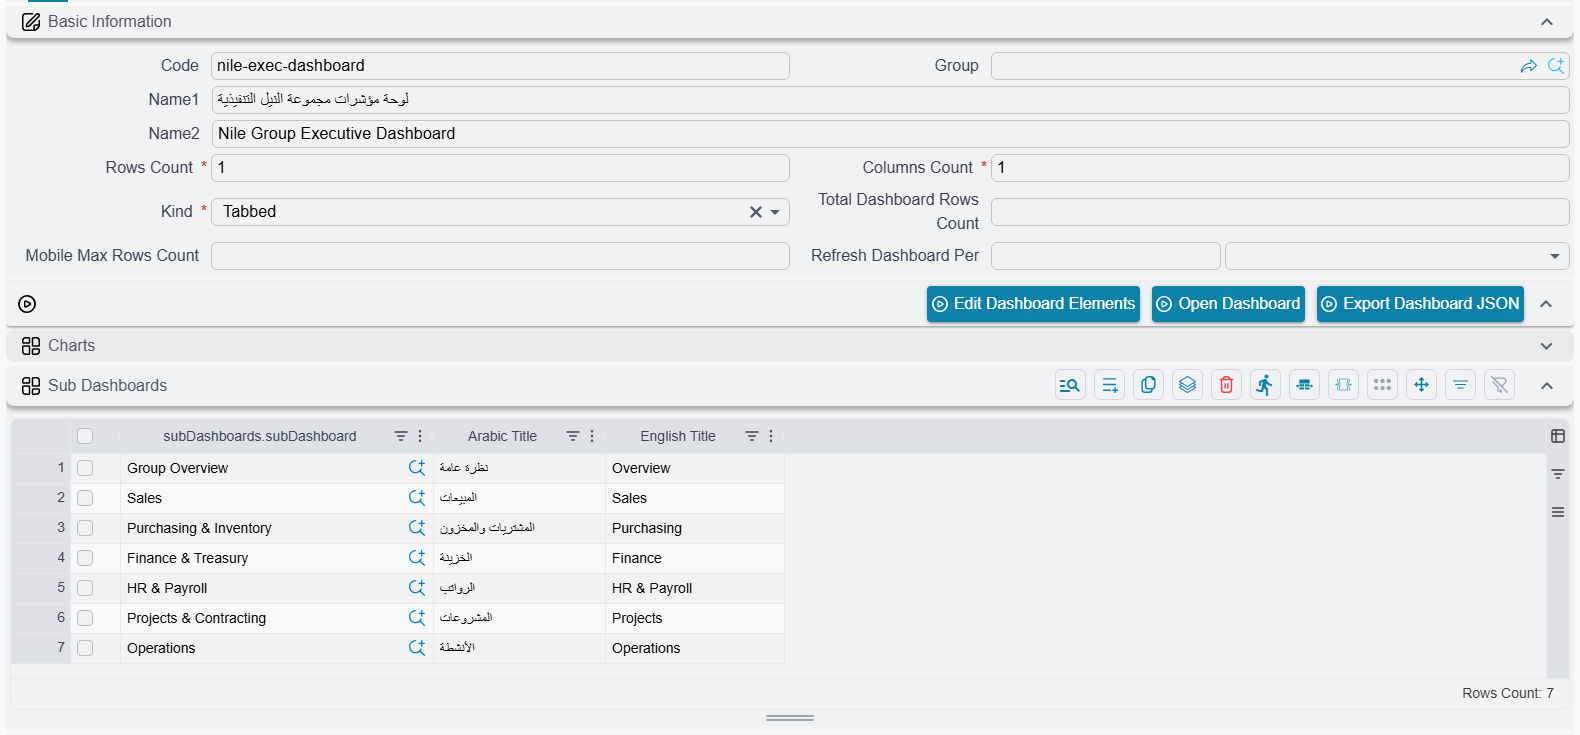Open the Refresh Dashboard Per unit dropdown

click(x=1555, y=256)
